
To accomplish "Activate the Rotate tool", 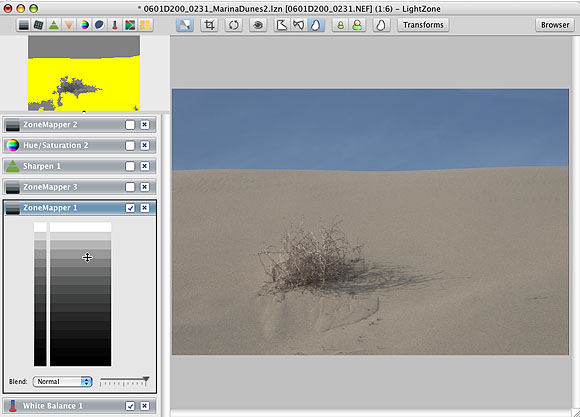I will (x=234, y=25).
